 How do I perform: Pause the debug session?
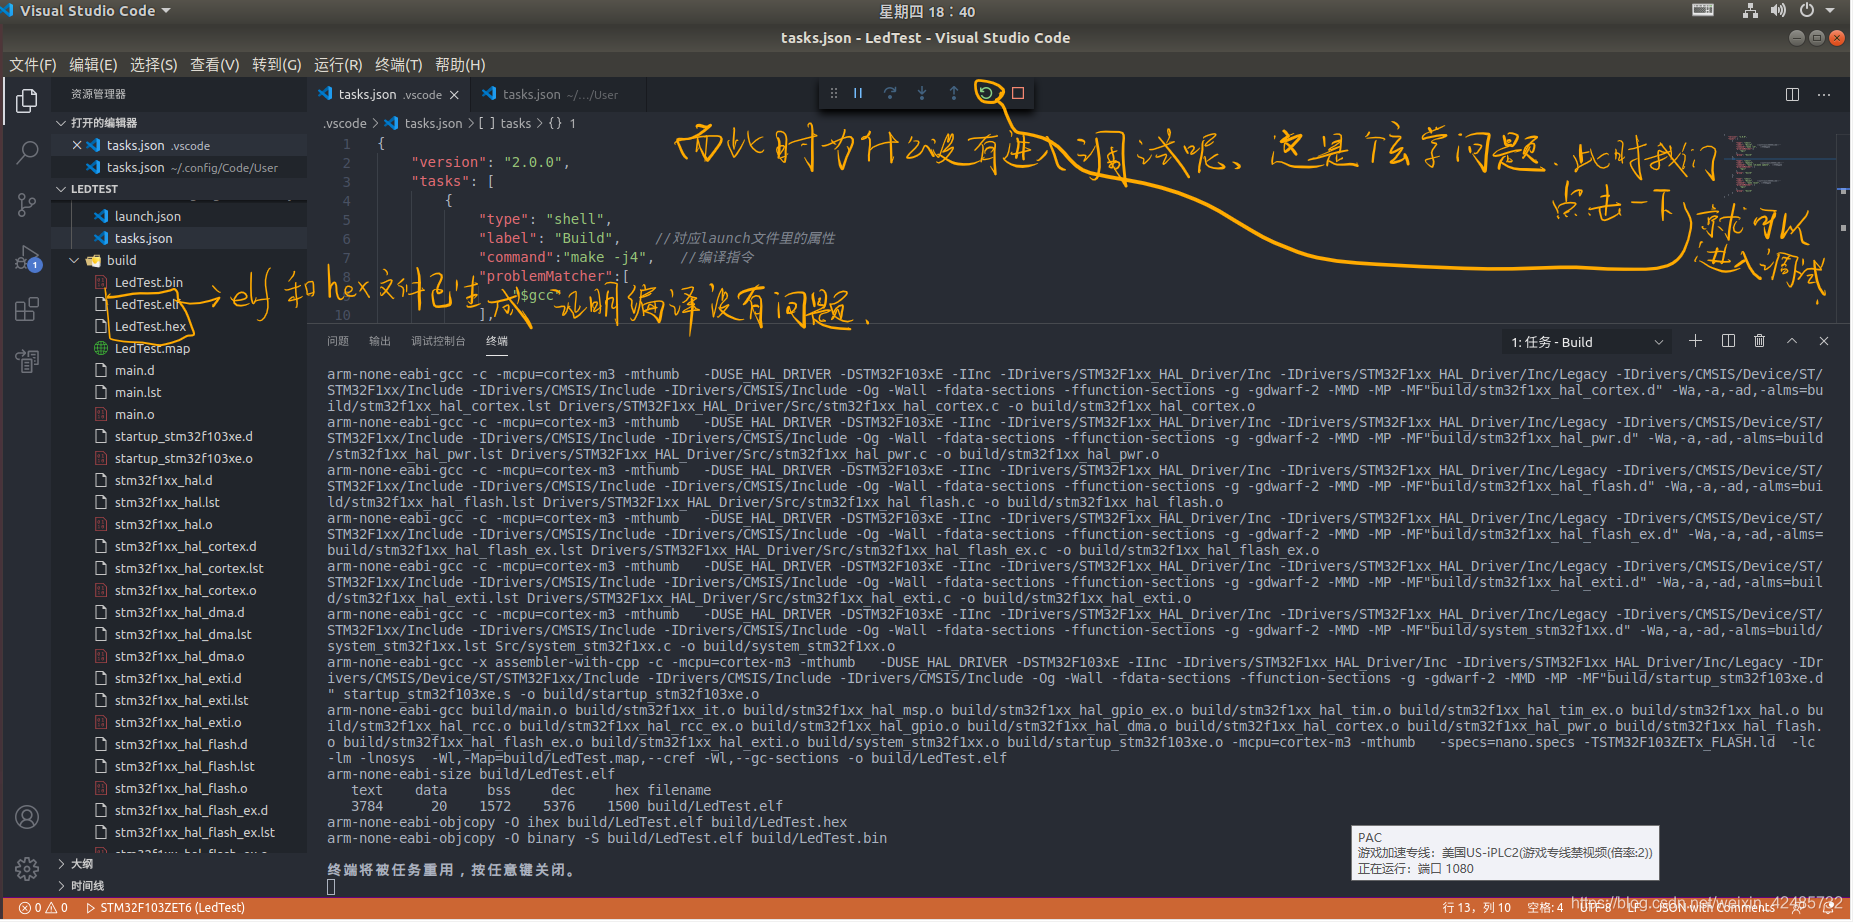(x=858, y=93)
